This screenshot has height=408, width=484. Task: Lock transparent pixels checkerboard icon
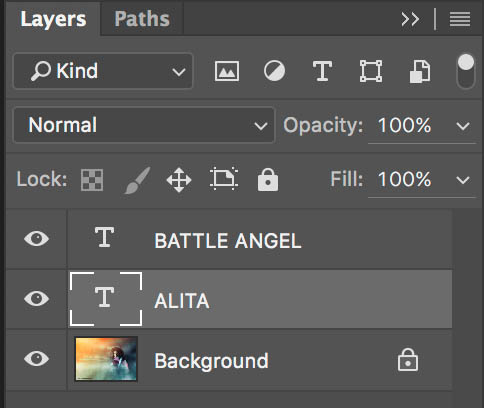92,180
